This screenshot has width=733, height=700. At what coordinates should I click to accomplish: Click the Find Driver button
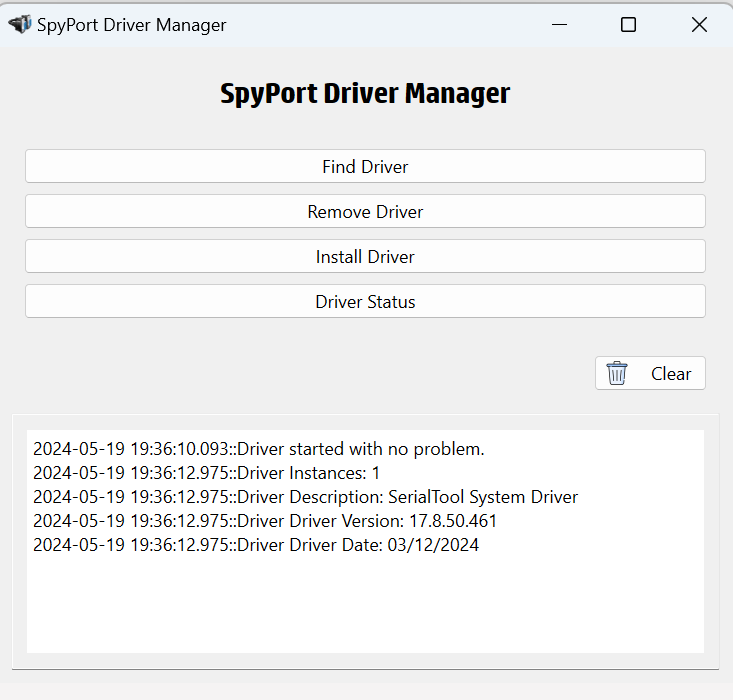[365, 166]
